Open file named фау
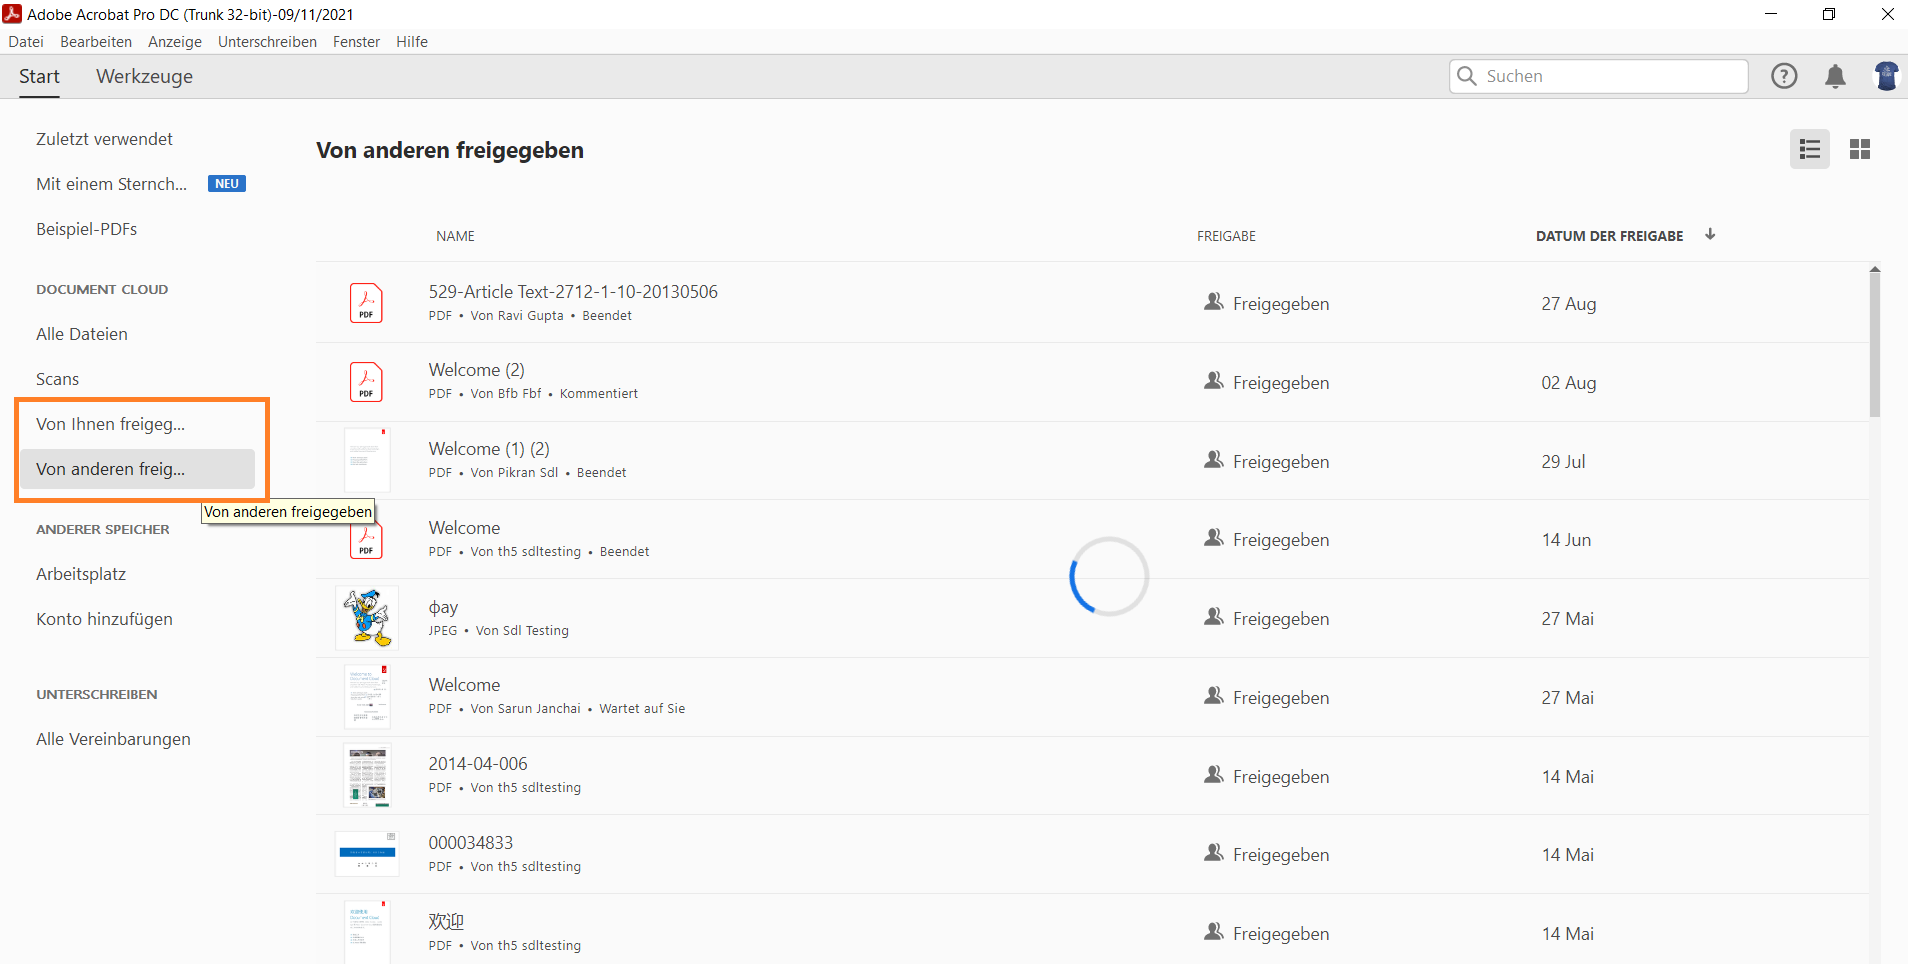 pyautogui.click(x=443, y=607)
